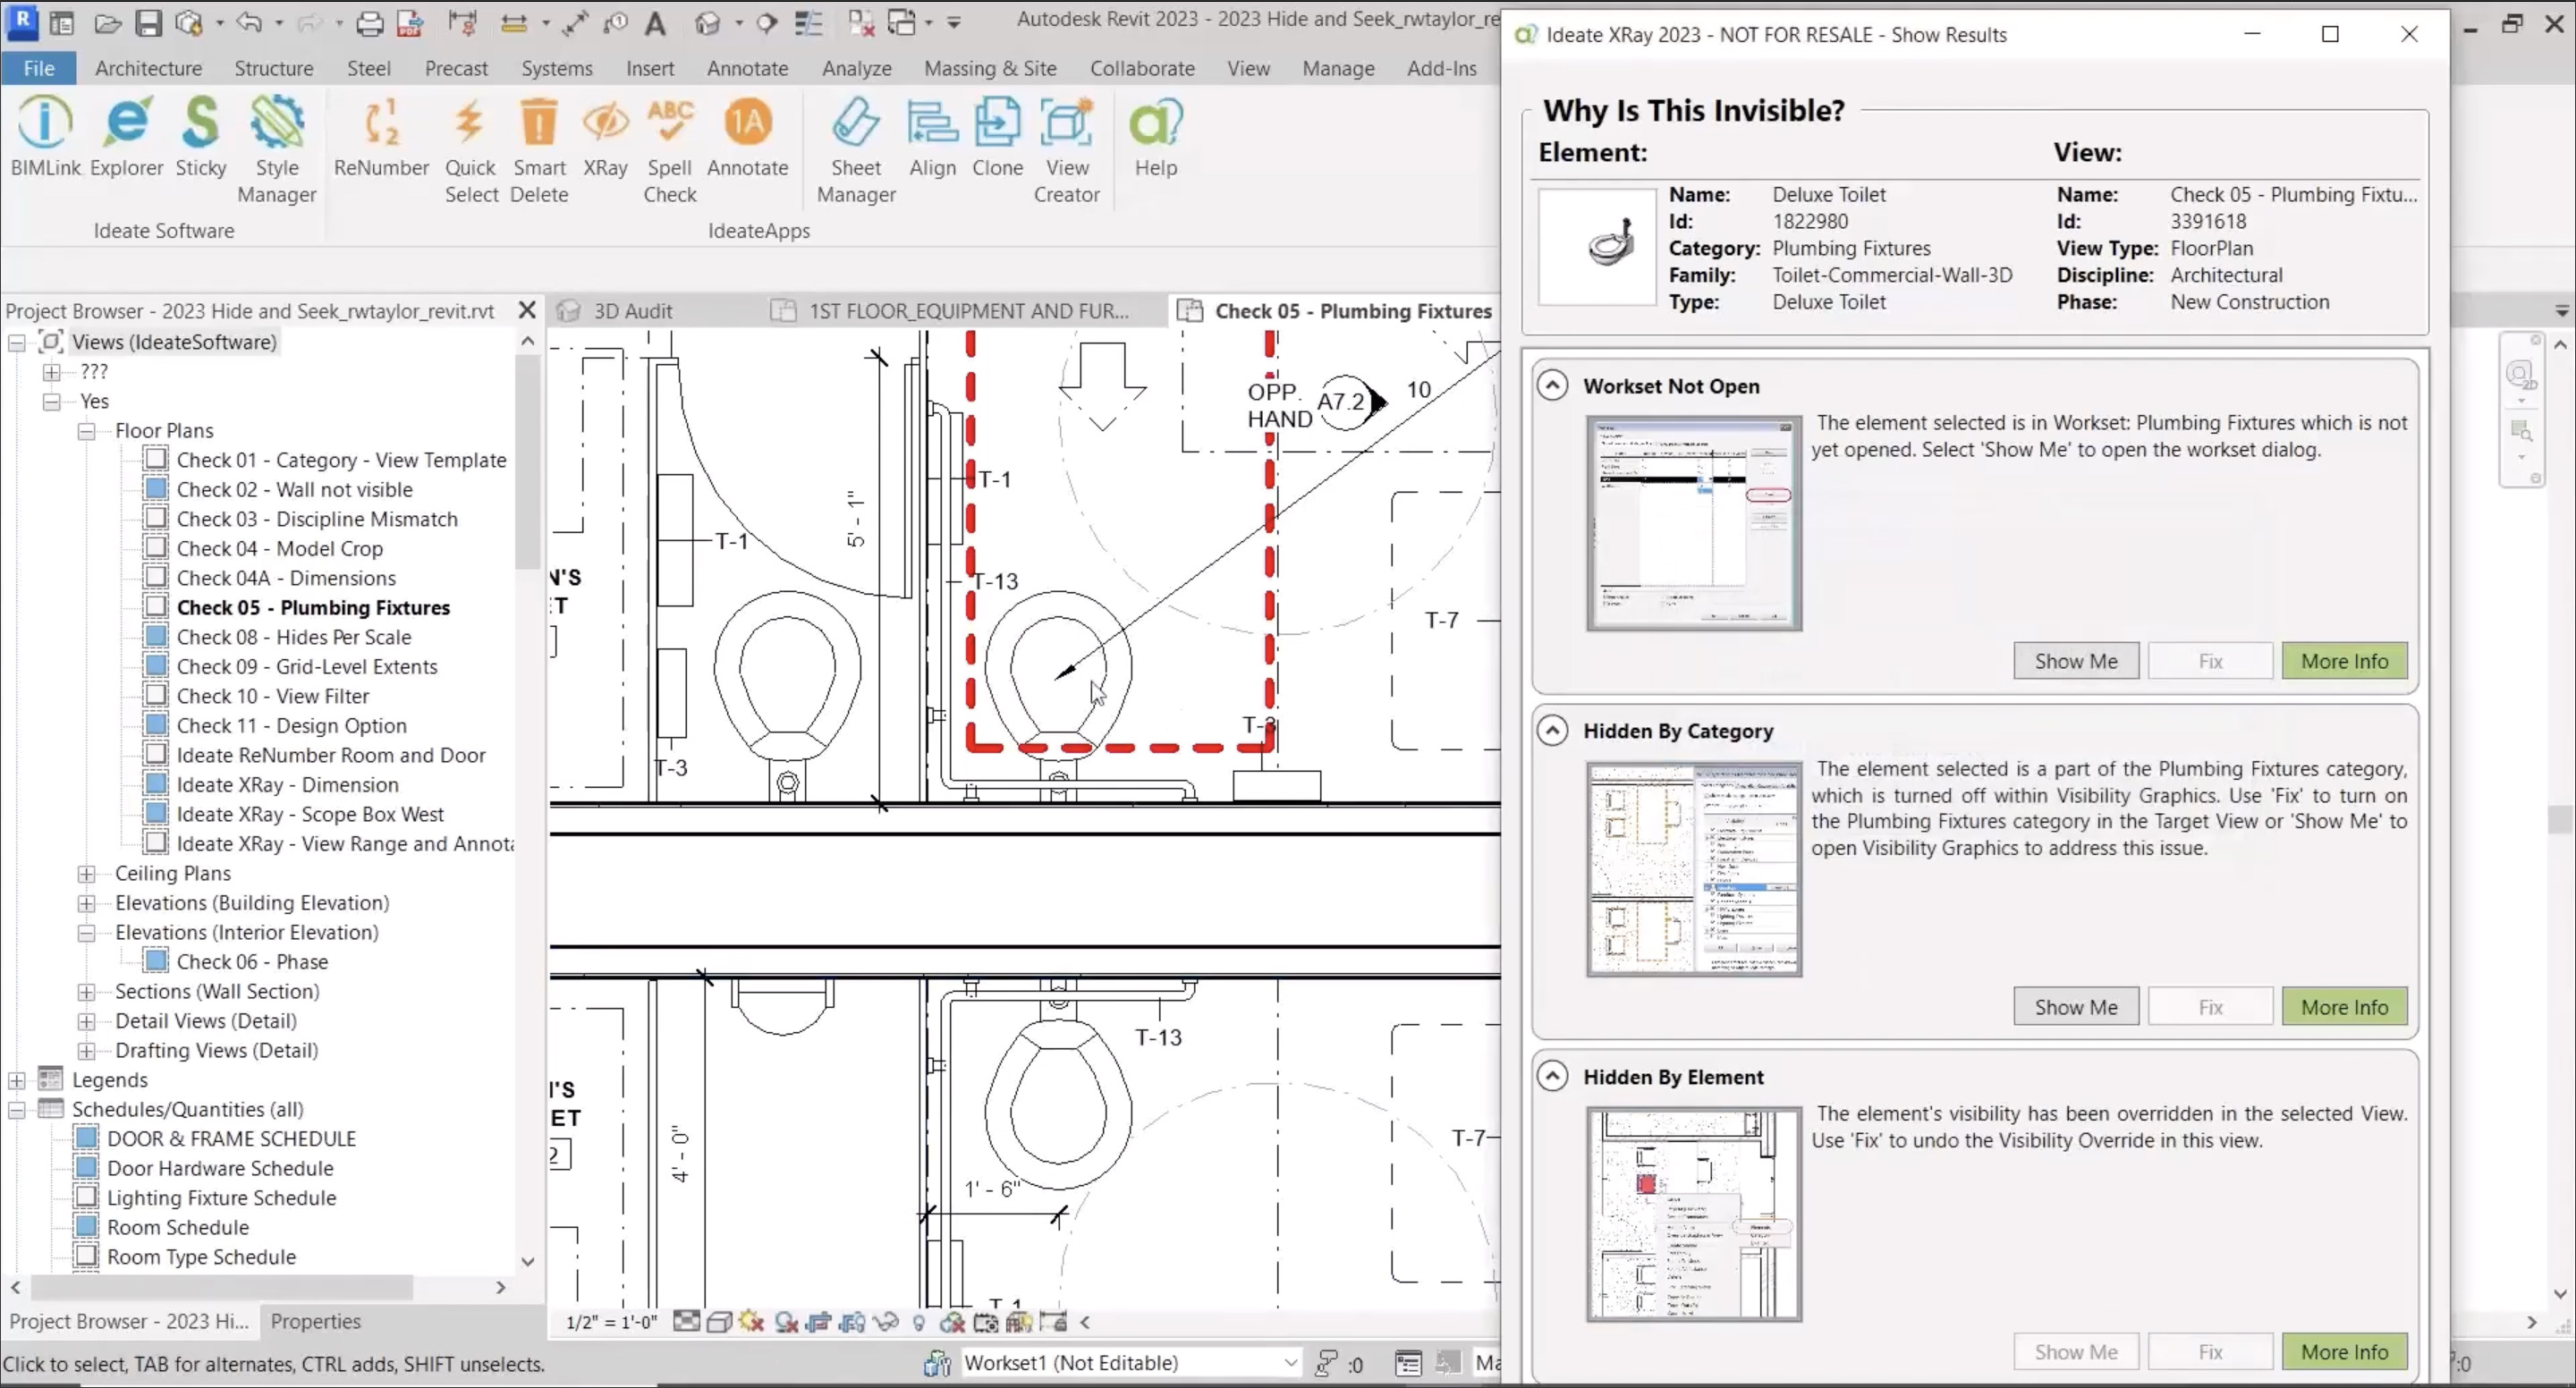This screenshot has height=1388, width=2576.
Task: Open the view scale 1/2" = 1'-0" selector
Action: [x=611, y=1322]
